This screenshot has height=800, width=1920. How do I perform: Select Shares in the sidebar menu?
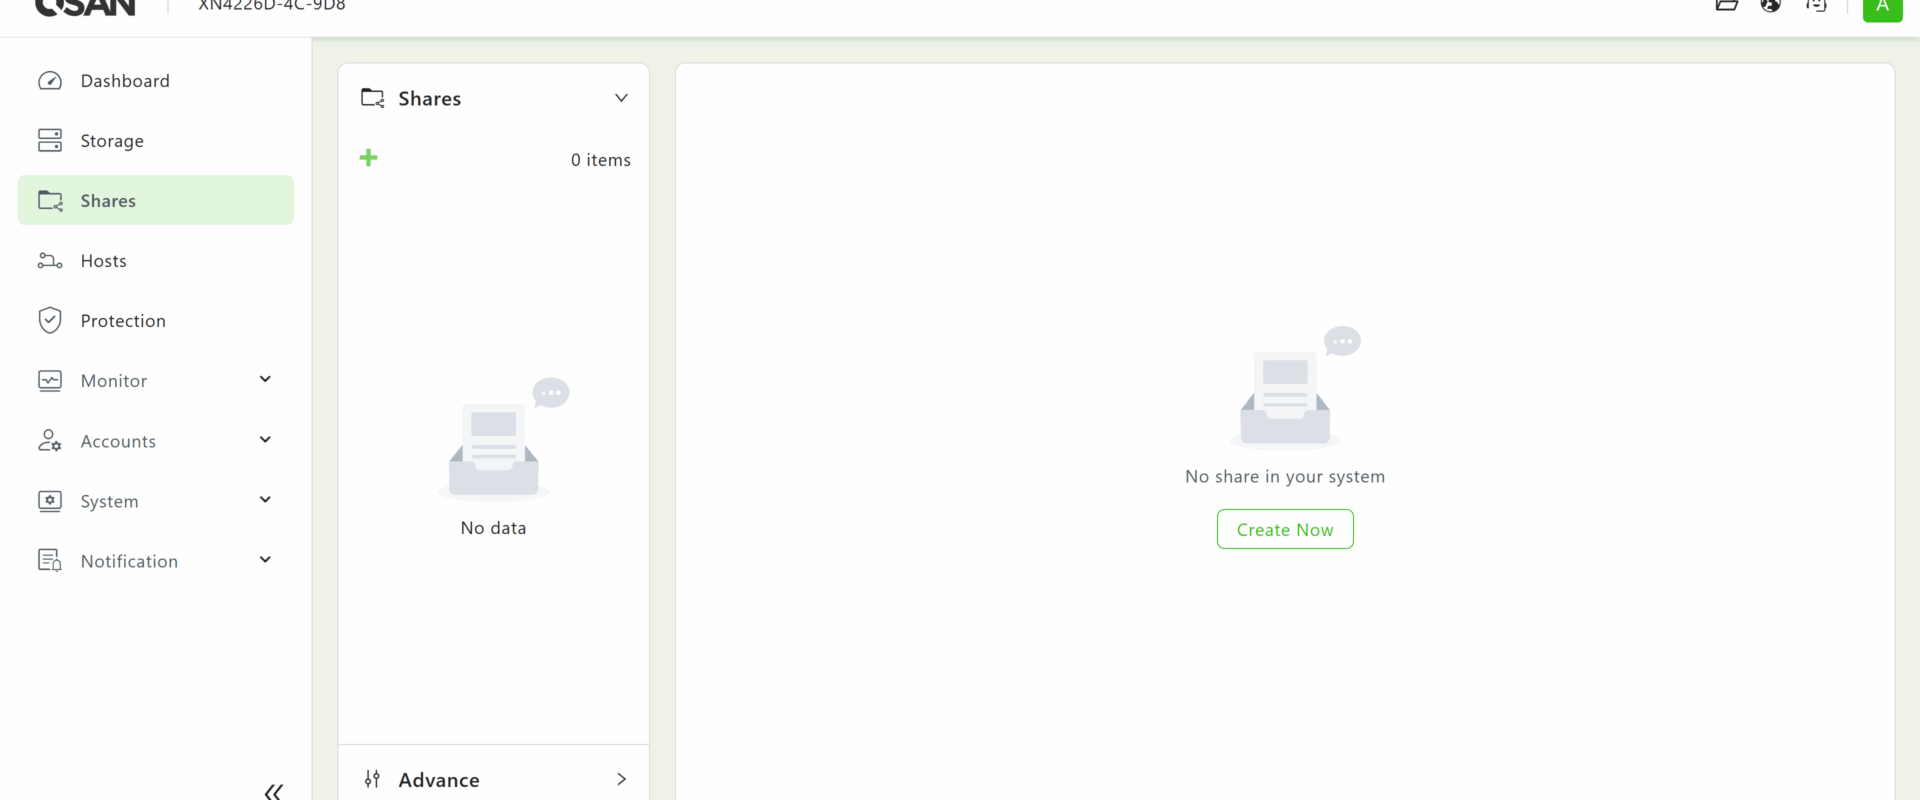click(108, 201)
